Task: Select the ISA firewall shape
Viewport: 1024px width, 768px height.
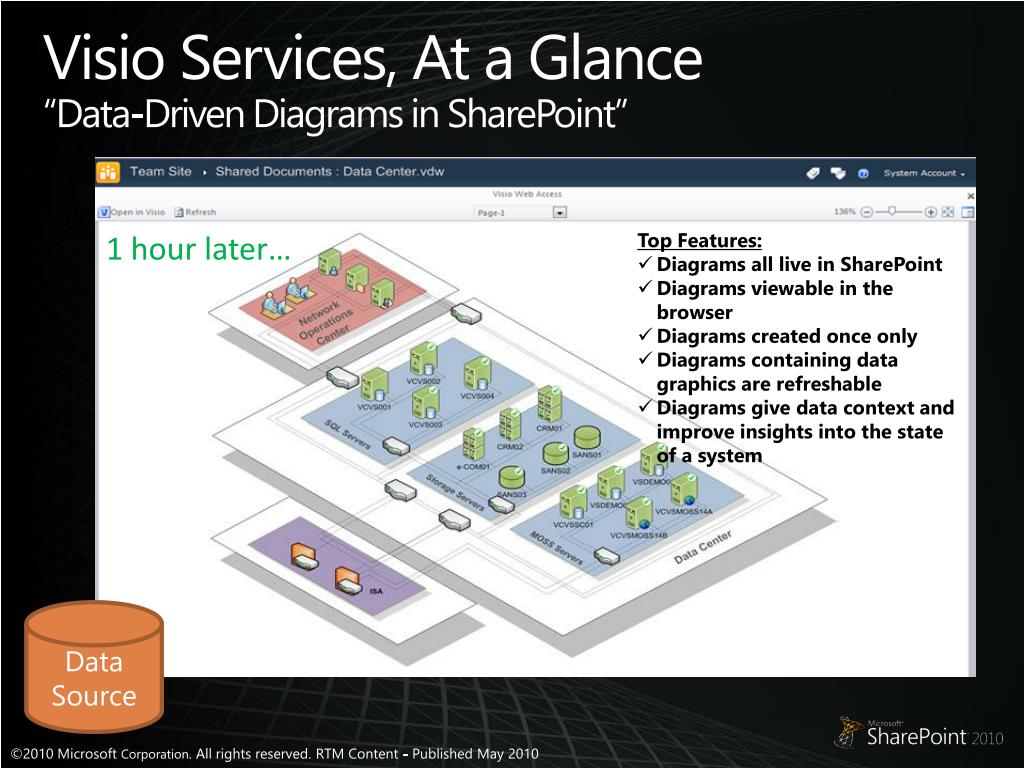Action: [348, 581]
